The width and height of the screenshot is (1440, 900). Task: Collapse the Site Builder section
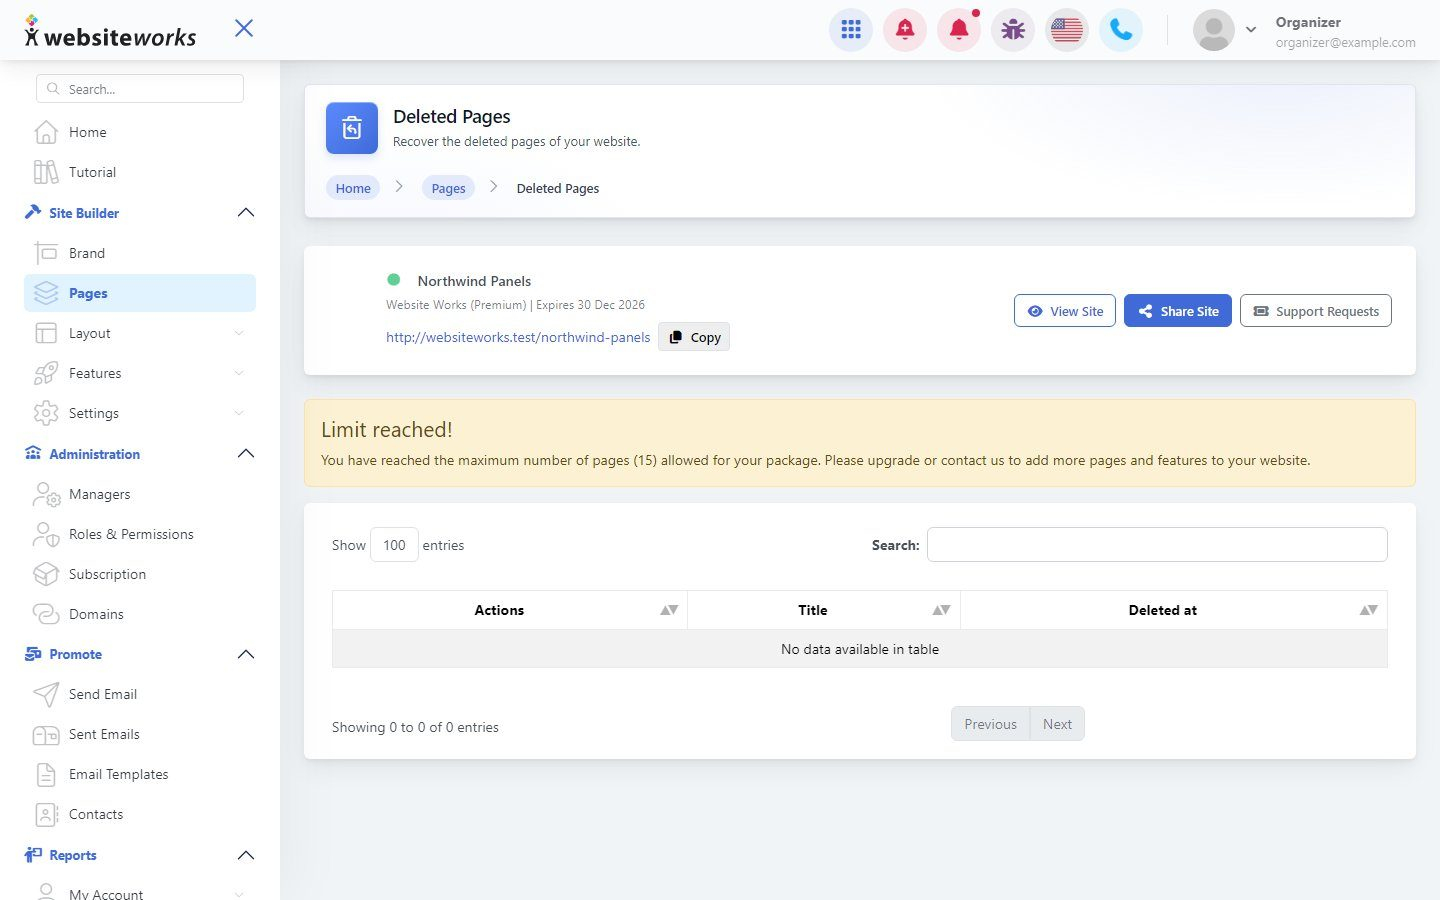(246, 213)
